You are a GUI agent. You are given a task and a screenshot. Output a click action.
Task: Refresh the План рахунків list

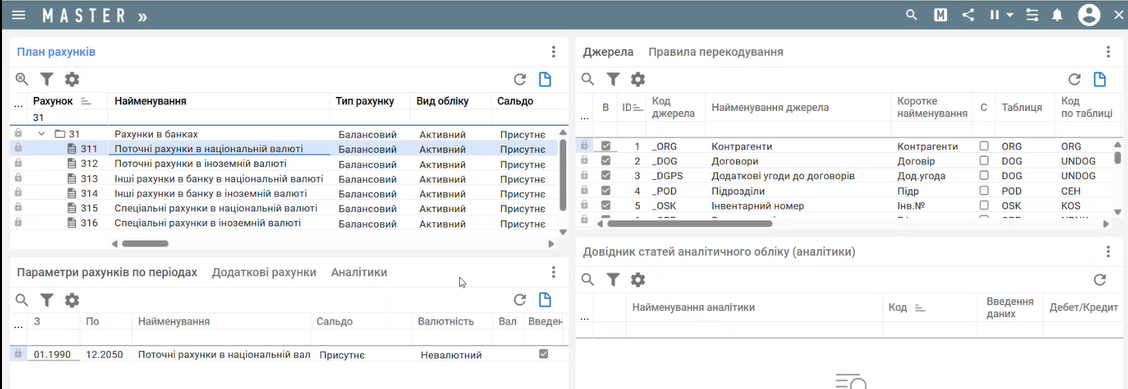[x=519, y=79]
